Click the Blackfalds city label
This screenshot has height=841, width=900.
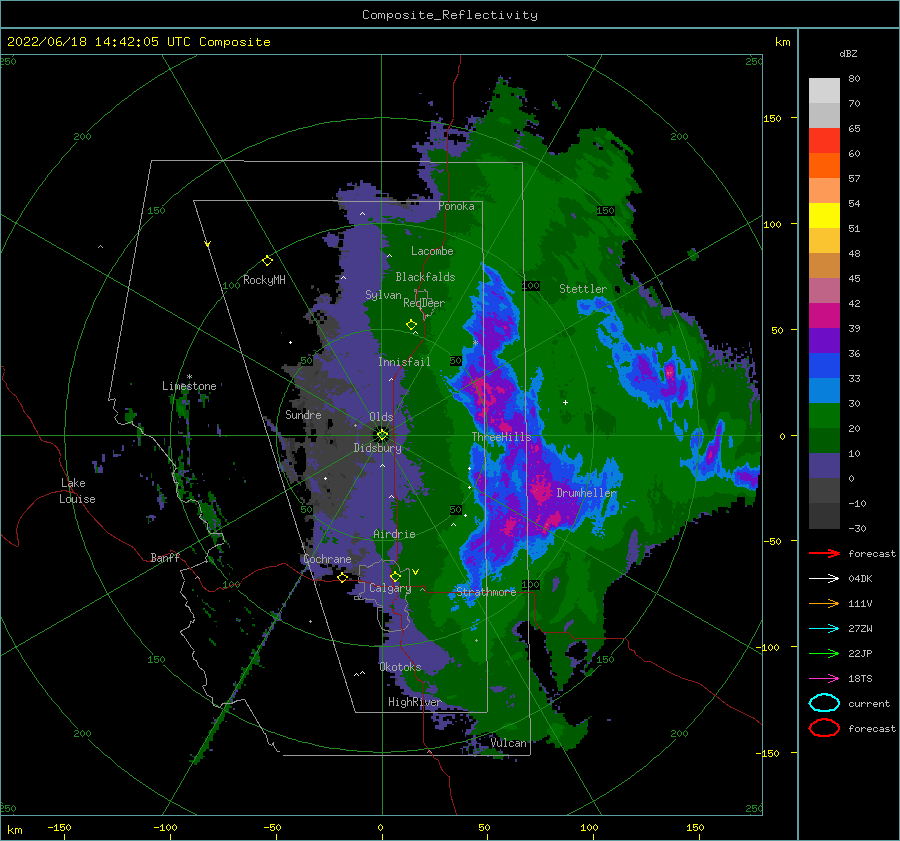point(425,277)
